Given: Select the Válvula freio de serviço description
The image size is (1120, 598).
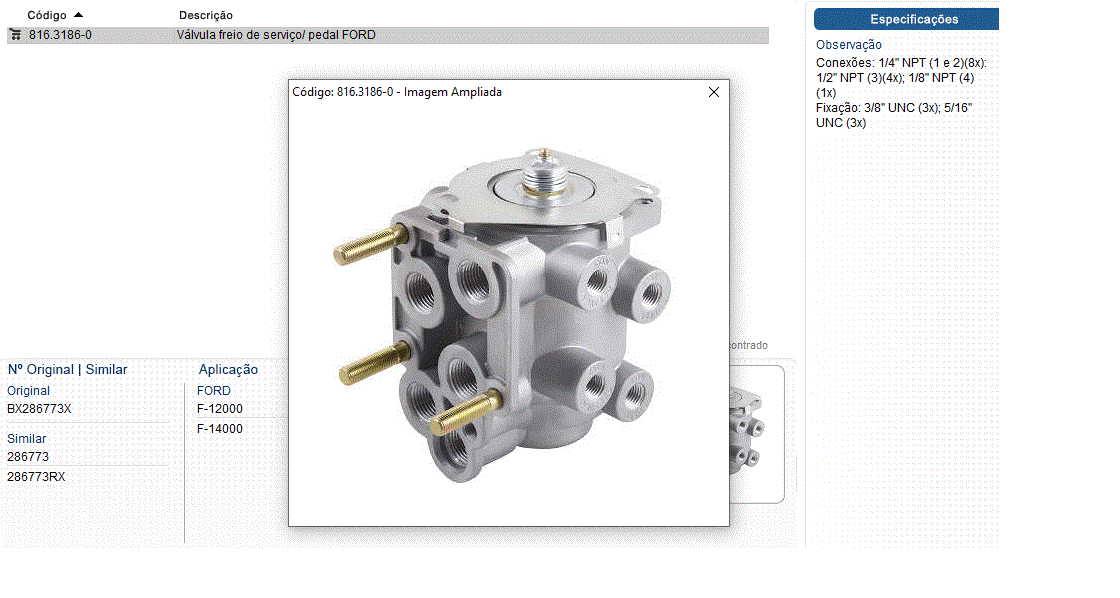Looking at the screenshot, I should [276, 35].
